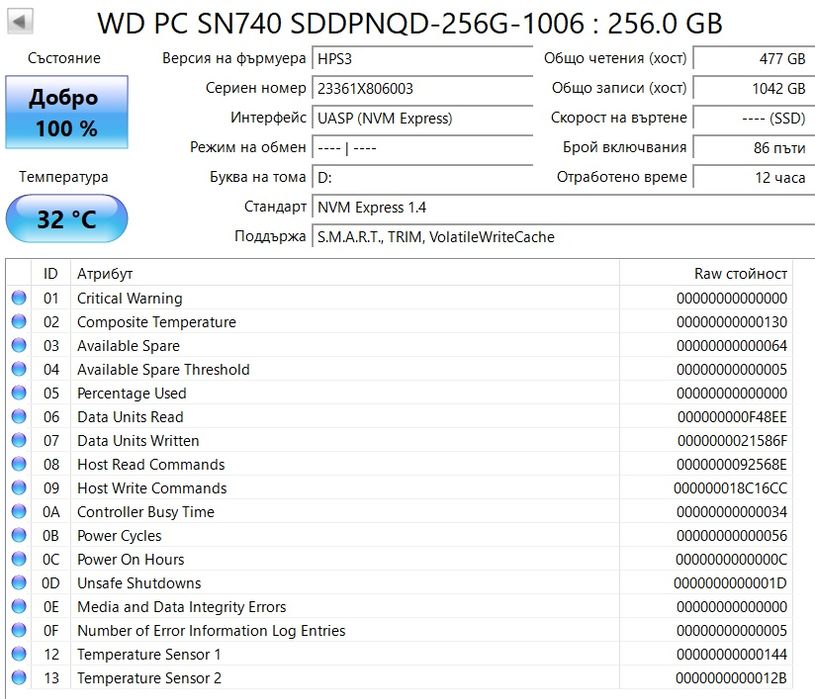Click the Host Write Commands status orb
815x699 pixels.
coord(19,488)
